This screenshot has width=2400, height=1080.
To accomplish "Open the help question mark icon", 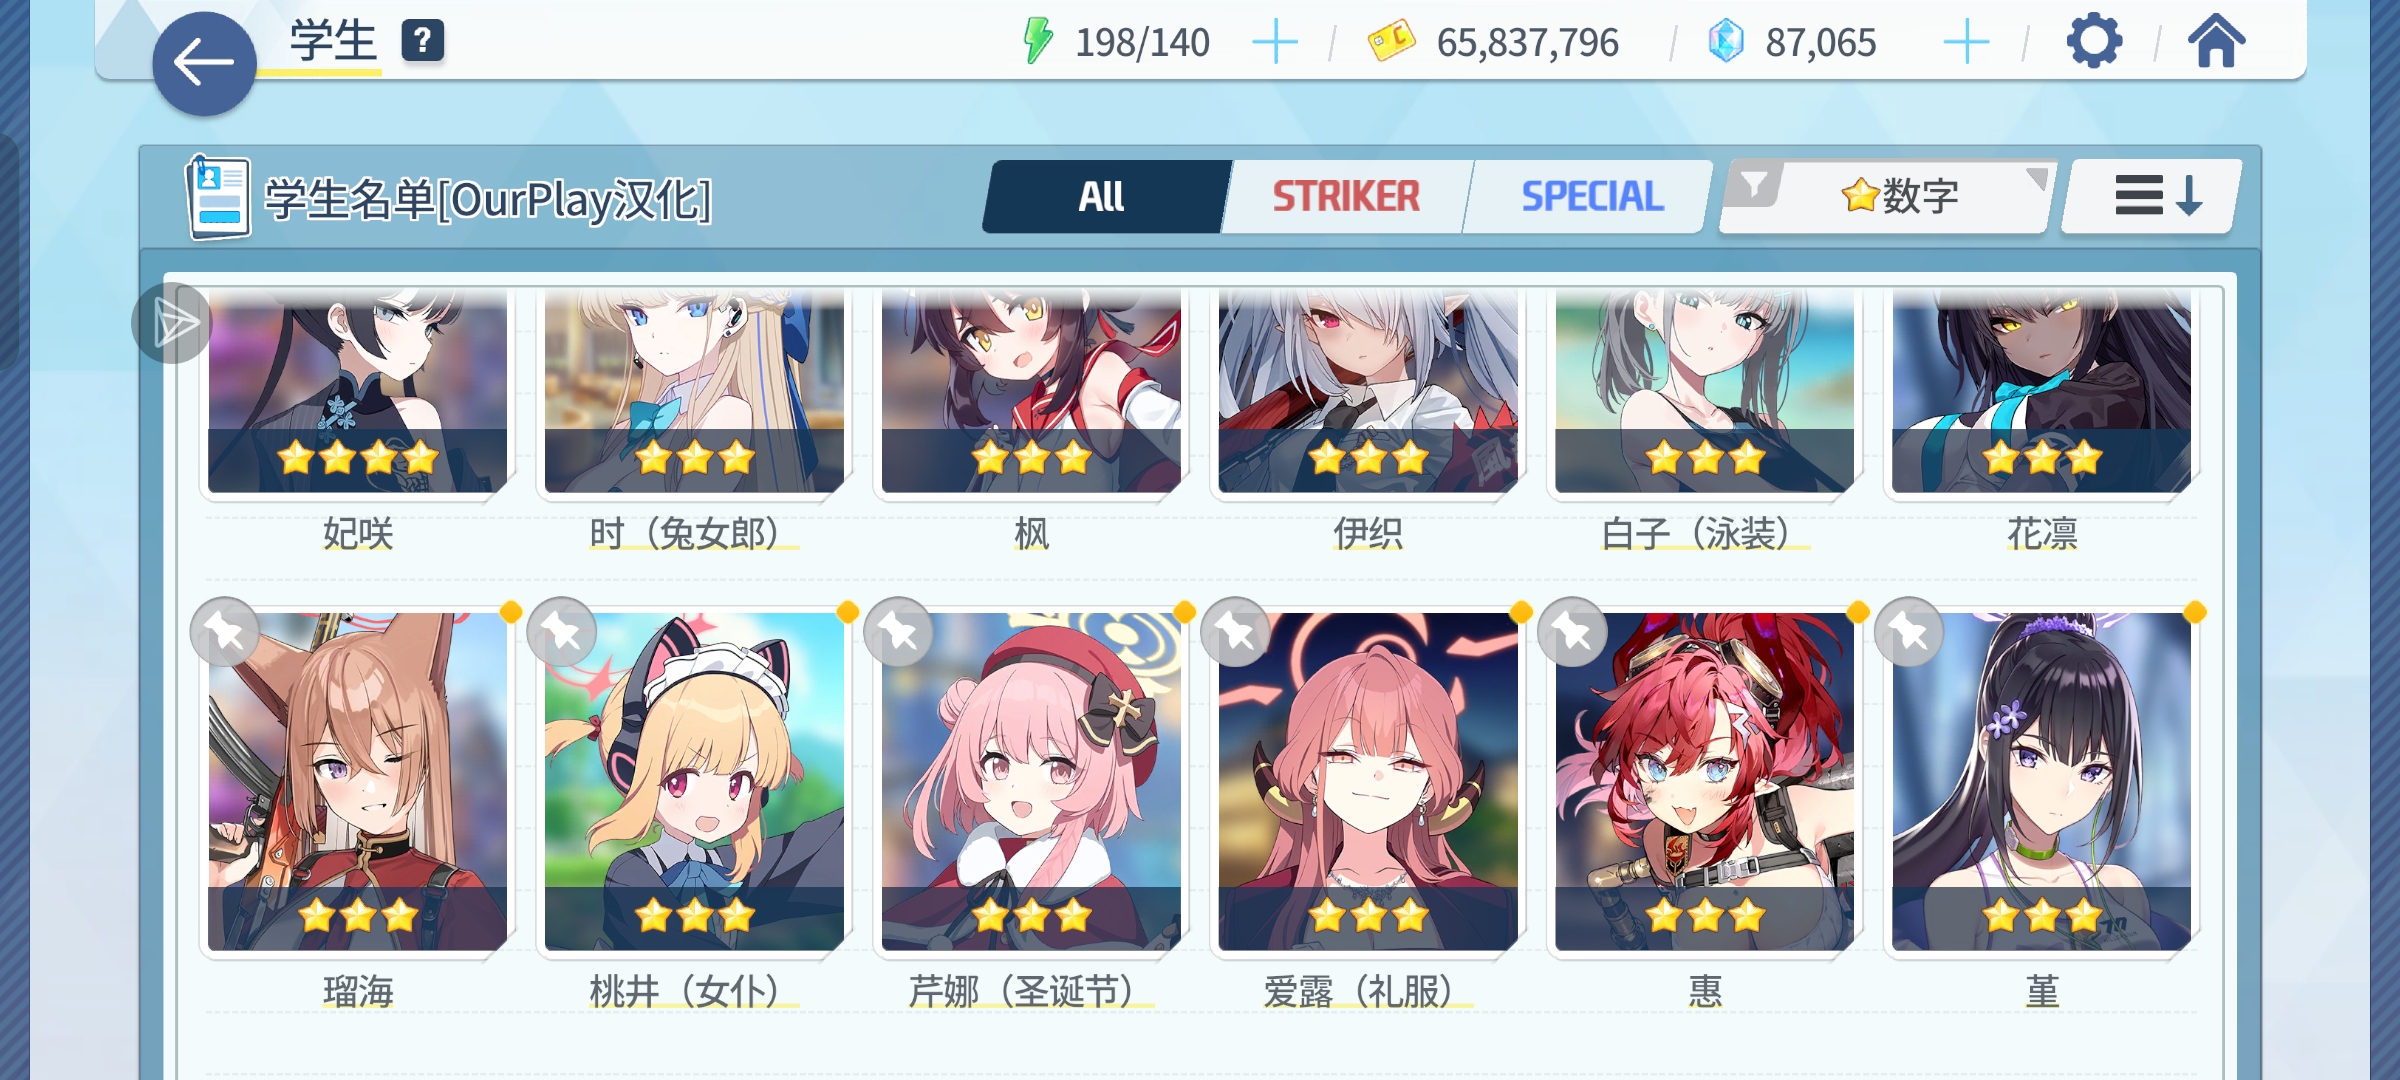I will click(x=423, y=42).
